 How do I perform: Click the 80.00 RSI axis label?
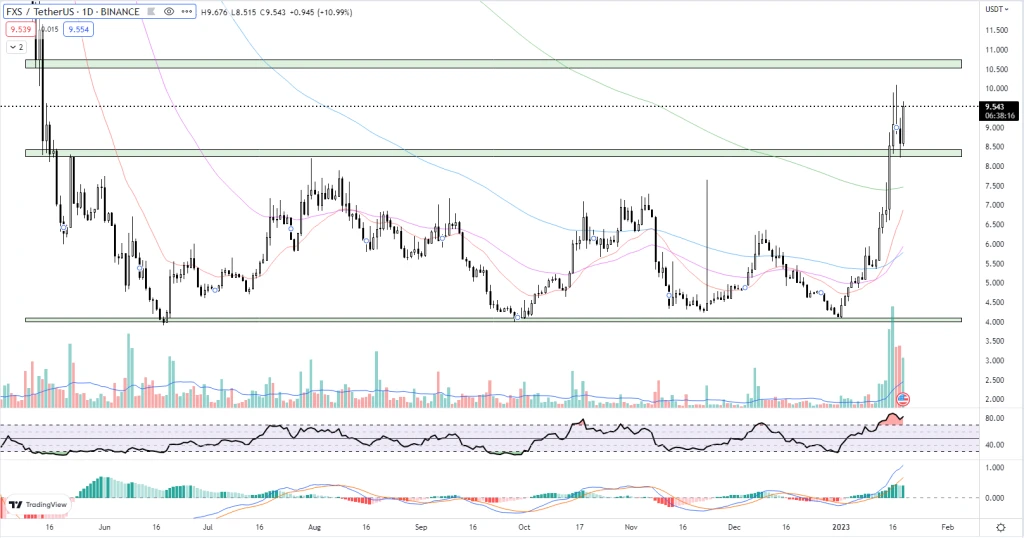(996, 419)
